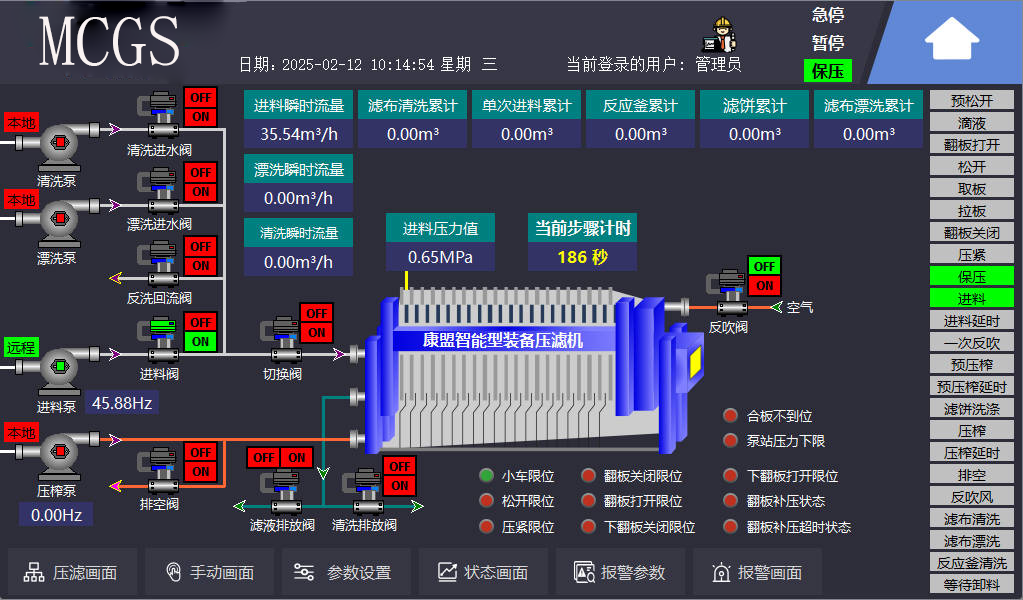Turn OFF the 反吹阀 valve
This screenshot has height=600, width=1023.
pyautogui.click(x=764, y=266)
